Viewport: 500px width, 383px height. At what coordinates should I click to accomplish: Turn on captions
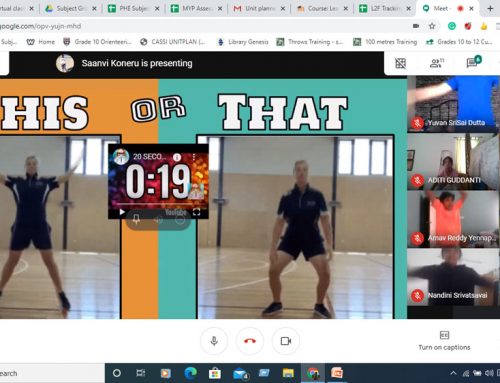click(x=444, y=340)
